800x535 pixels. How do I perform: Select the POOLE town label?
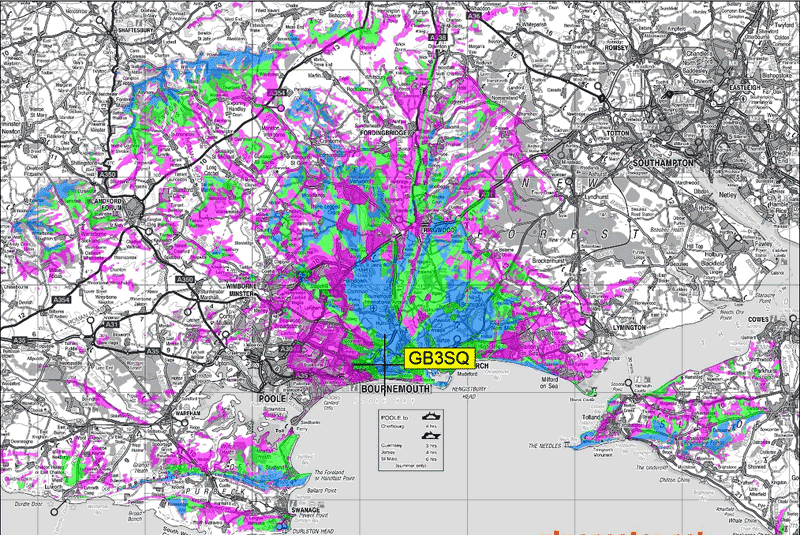coord(272,398)
